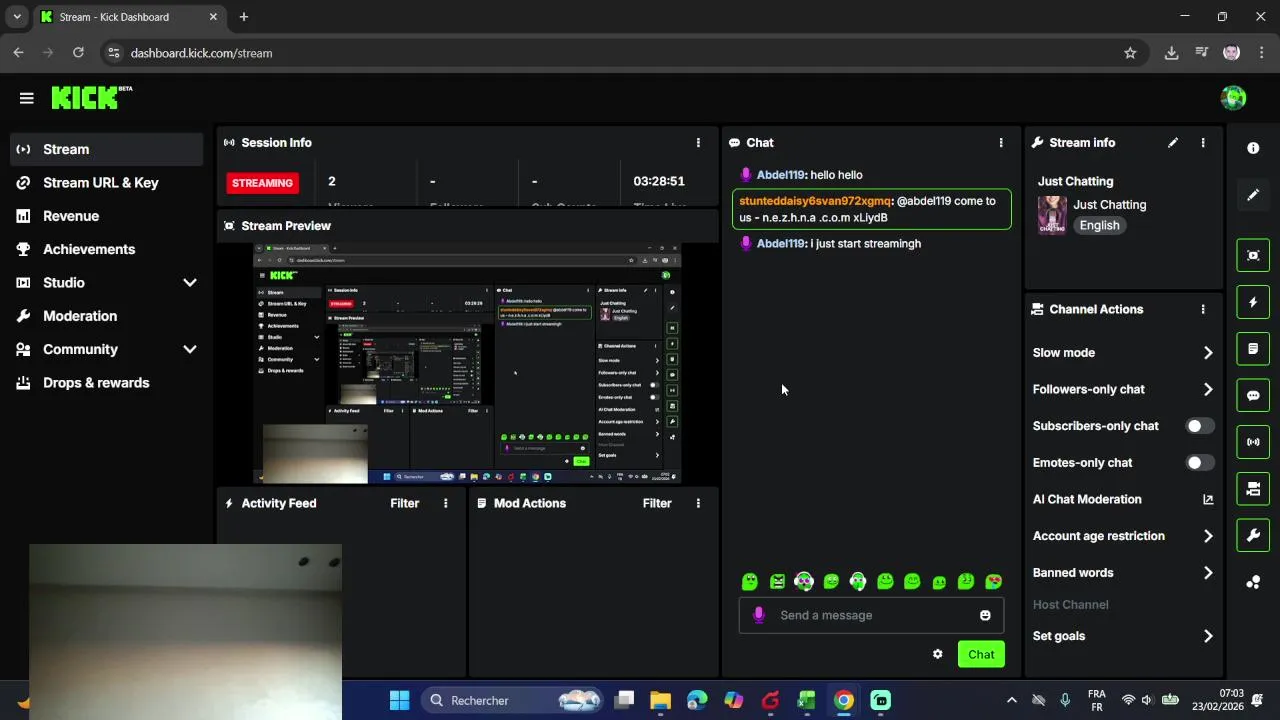Open the Mod Actions three-dot menu
Image resolution: width=1280 pixels, height=720 pixels.
tap(698, 503)
